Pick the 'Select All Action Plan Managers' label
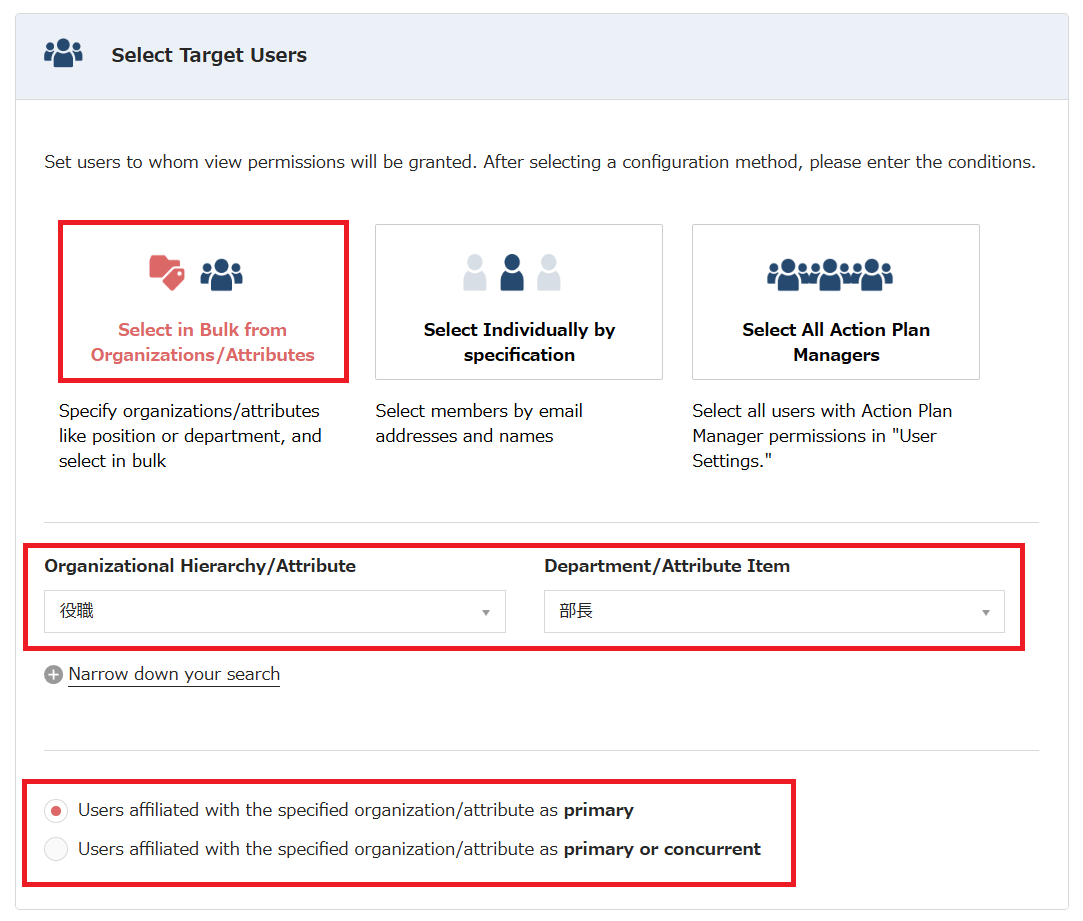 pyautogui.click(x=836, y=342)
